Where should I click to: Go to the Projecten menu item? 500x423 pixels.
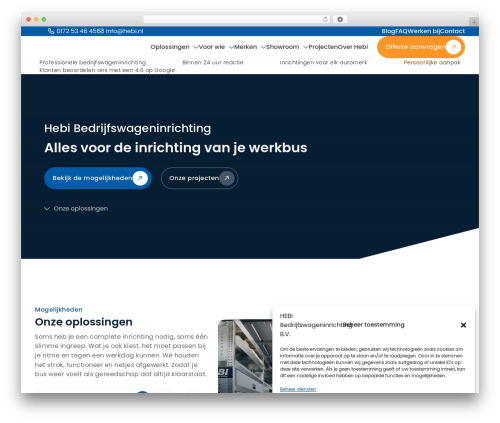(x=323, y=47)
